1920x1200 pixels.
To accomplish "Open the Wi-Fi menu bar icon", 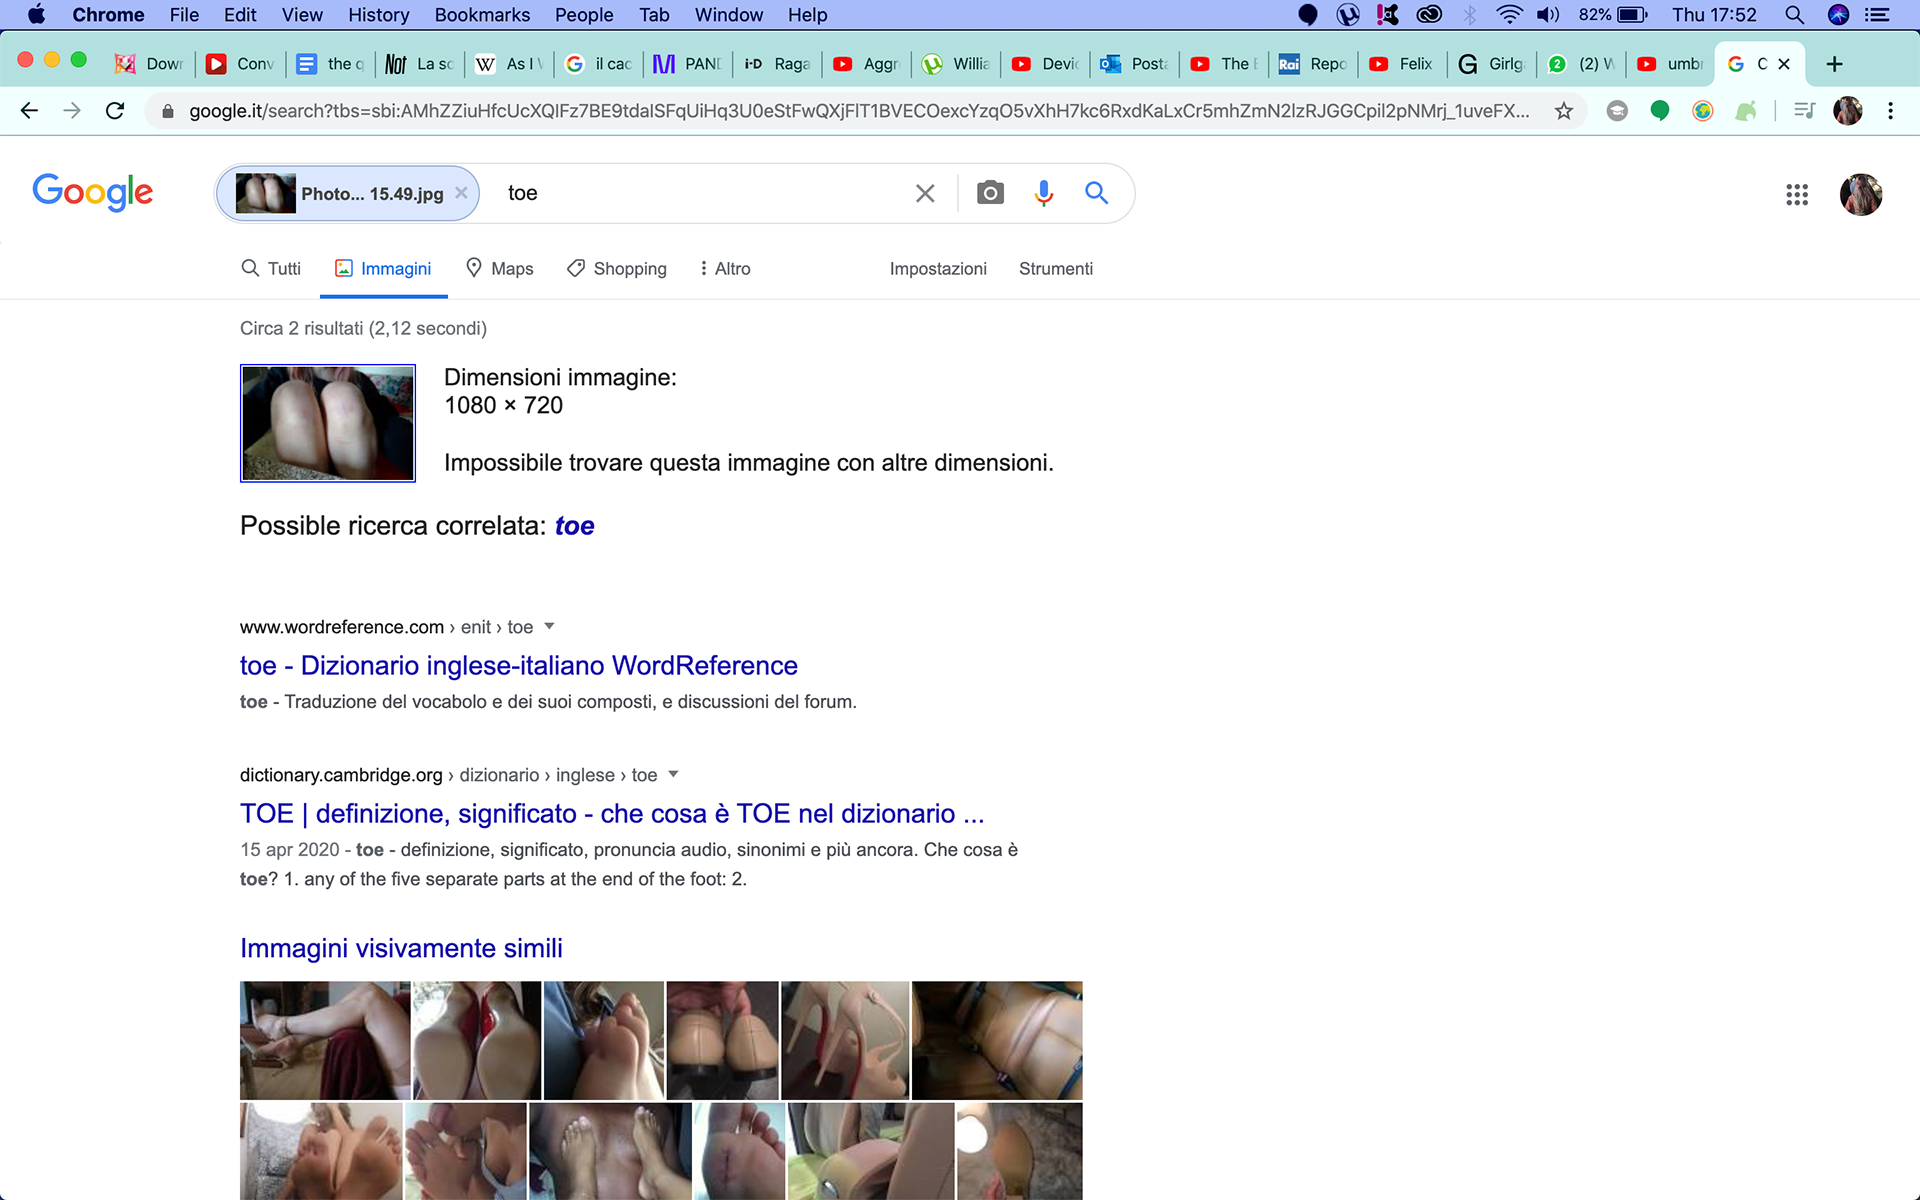I will tap(1509, 15).
